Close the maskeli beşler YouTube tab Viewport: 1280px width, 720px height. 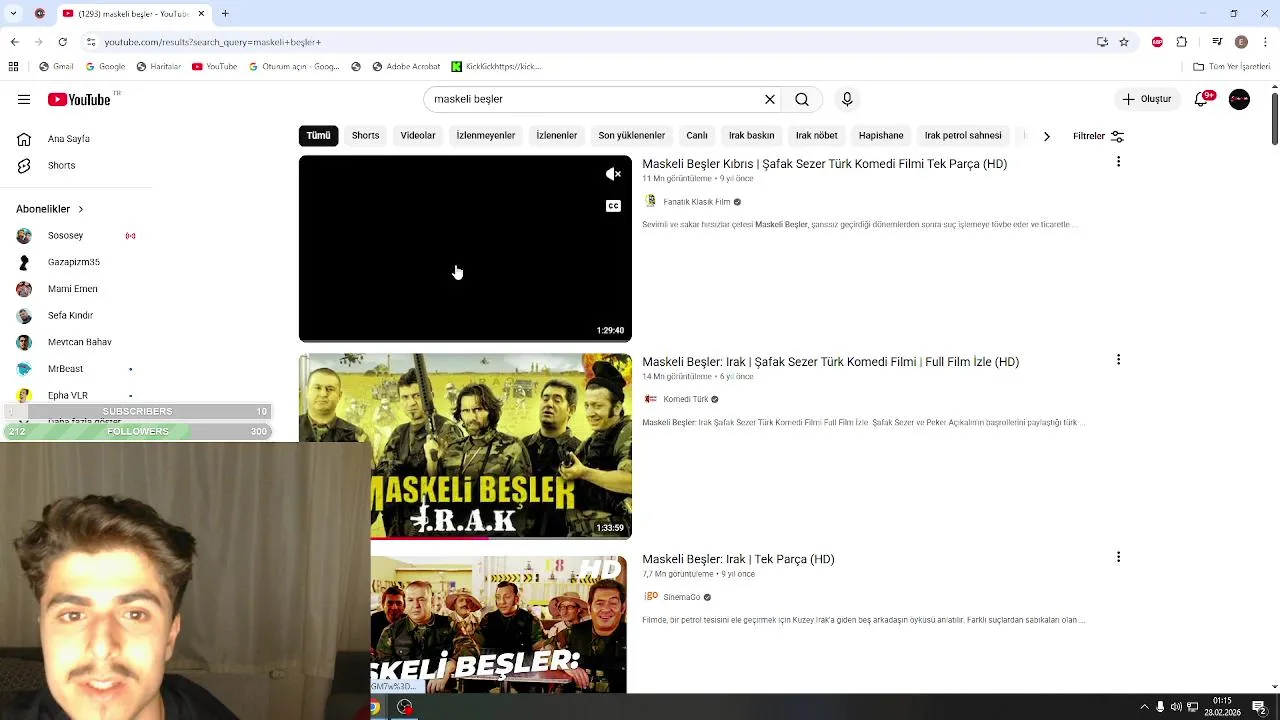(x=201, y=14)
